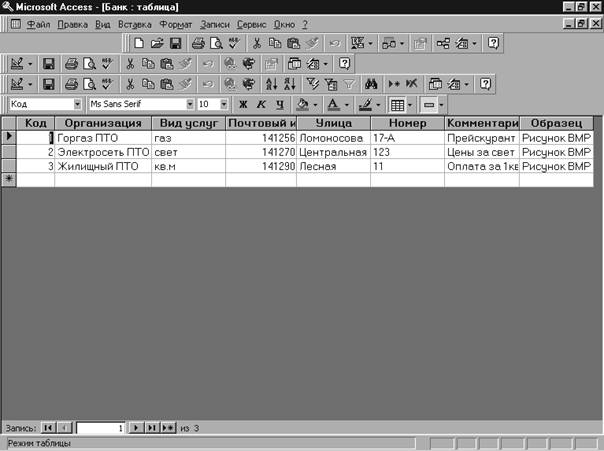Open the Вставка menu

click(x=134, y=25)
